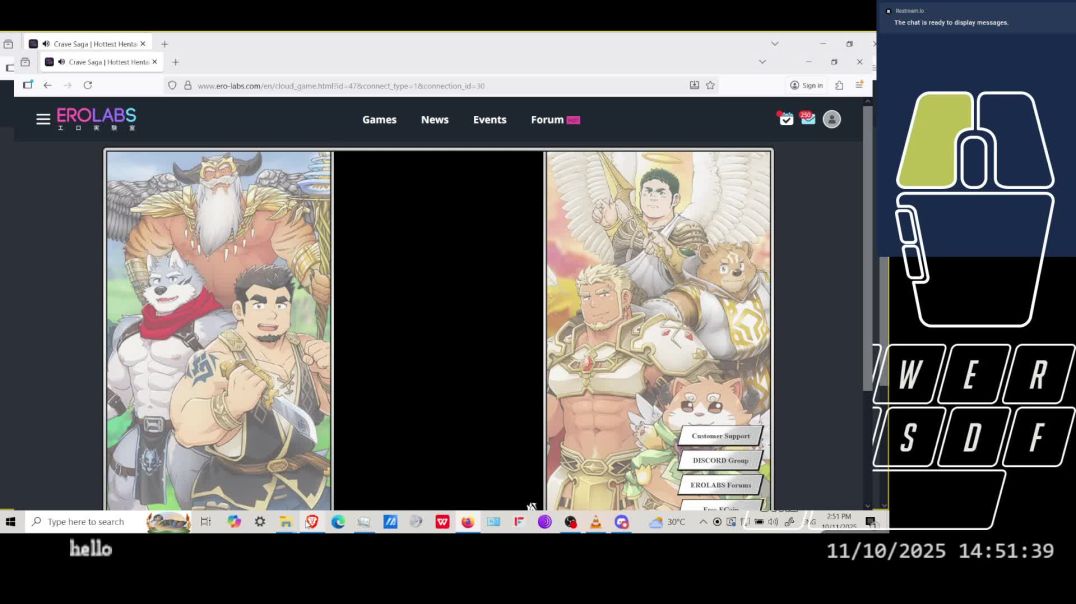The width and height of the screenshot is (1076, 604).
Task: Open the browser tab list dropdown arrow
Action: tap(775, 43)
